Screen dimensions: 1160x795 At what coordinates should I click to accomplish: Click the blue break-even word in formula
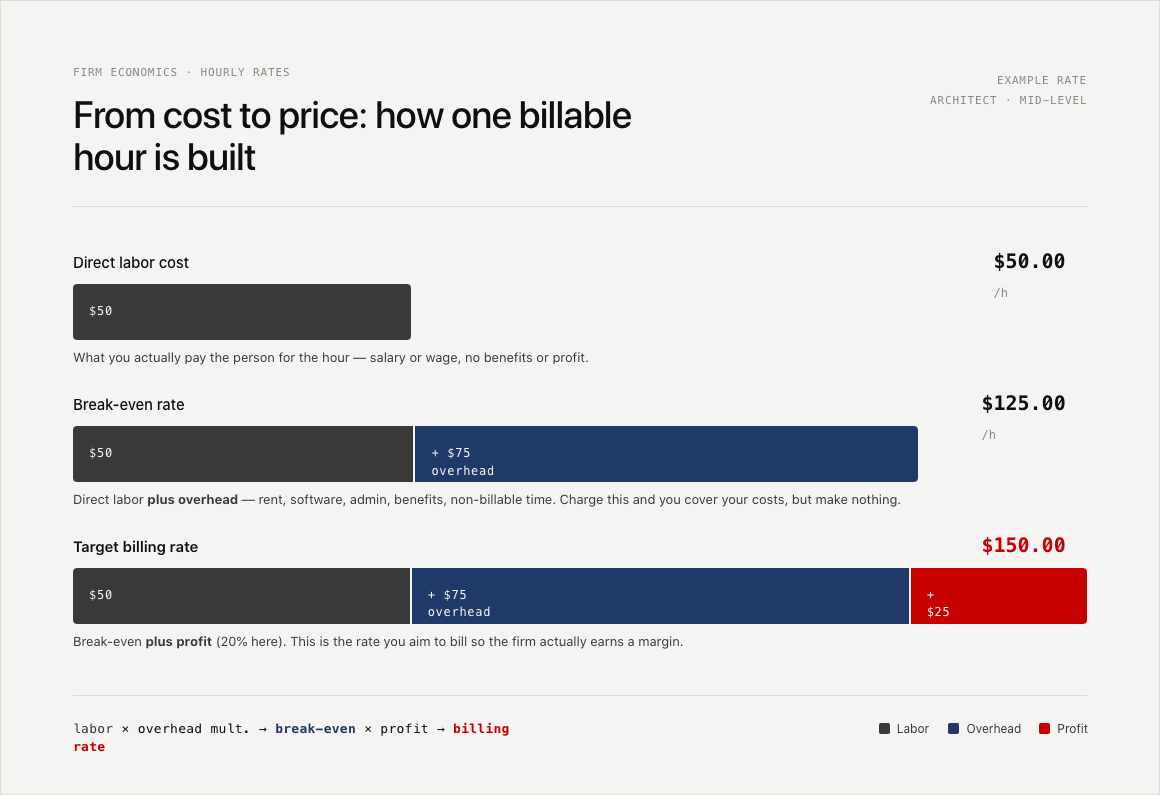315,728
